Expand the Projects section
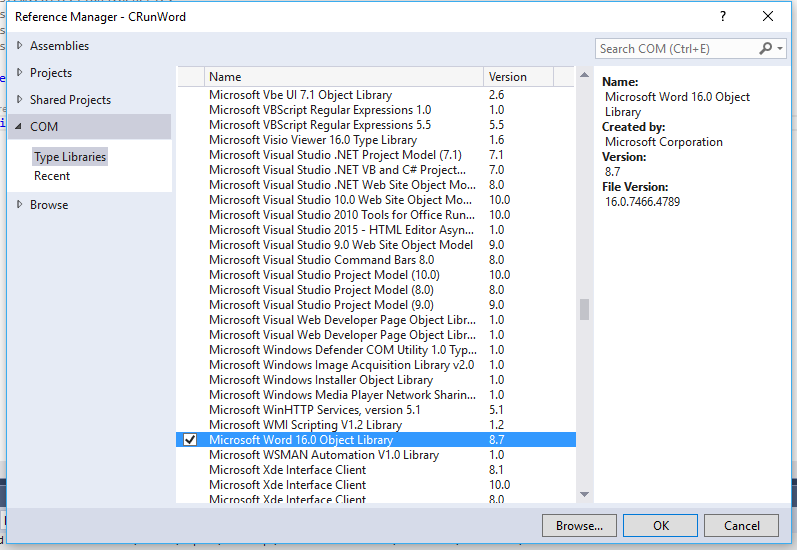Viewport: 797px width, 550px height. [x=19, y=72]
